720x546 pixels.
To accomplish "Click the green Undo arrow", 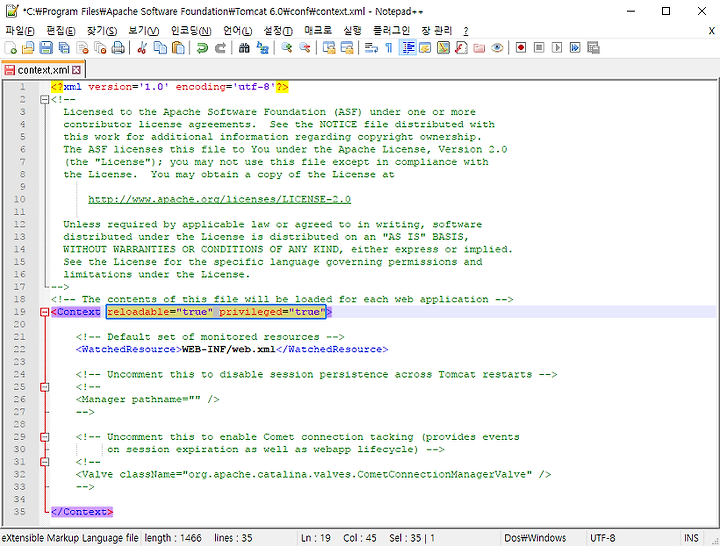I will coord(202,48).
